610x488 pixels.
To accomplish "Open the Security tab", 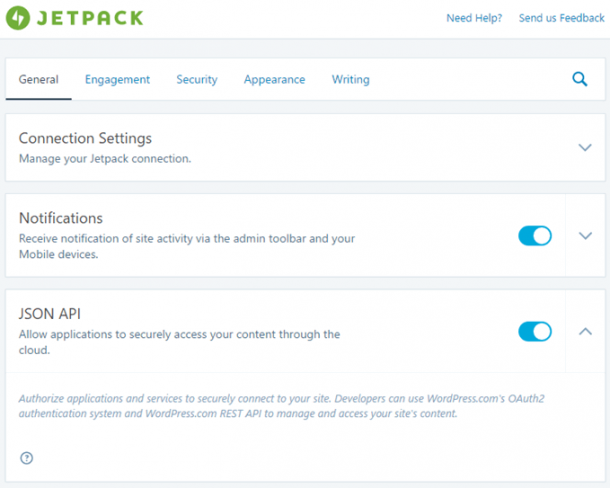I will coord(197,79).
